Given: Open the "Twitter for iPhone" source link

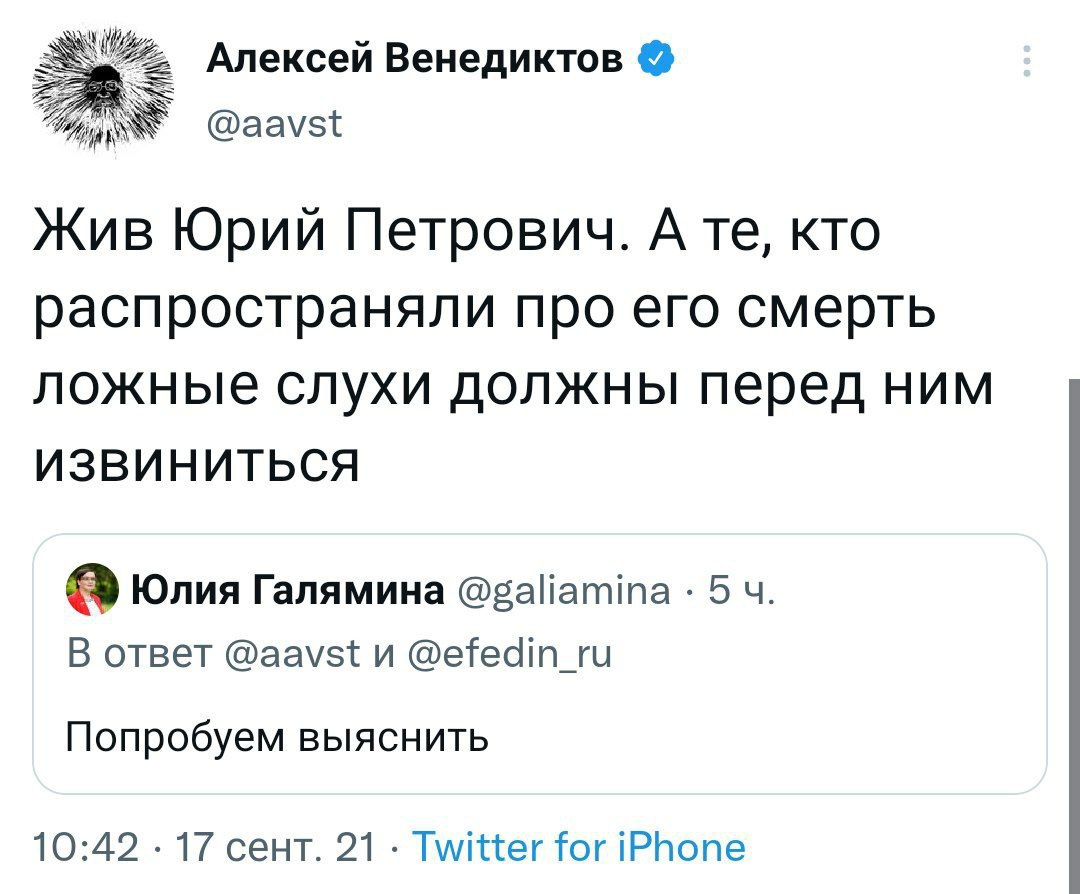Looking at the screenshot, I should point(579,847).
